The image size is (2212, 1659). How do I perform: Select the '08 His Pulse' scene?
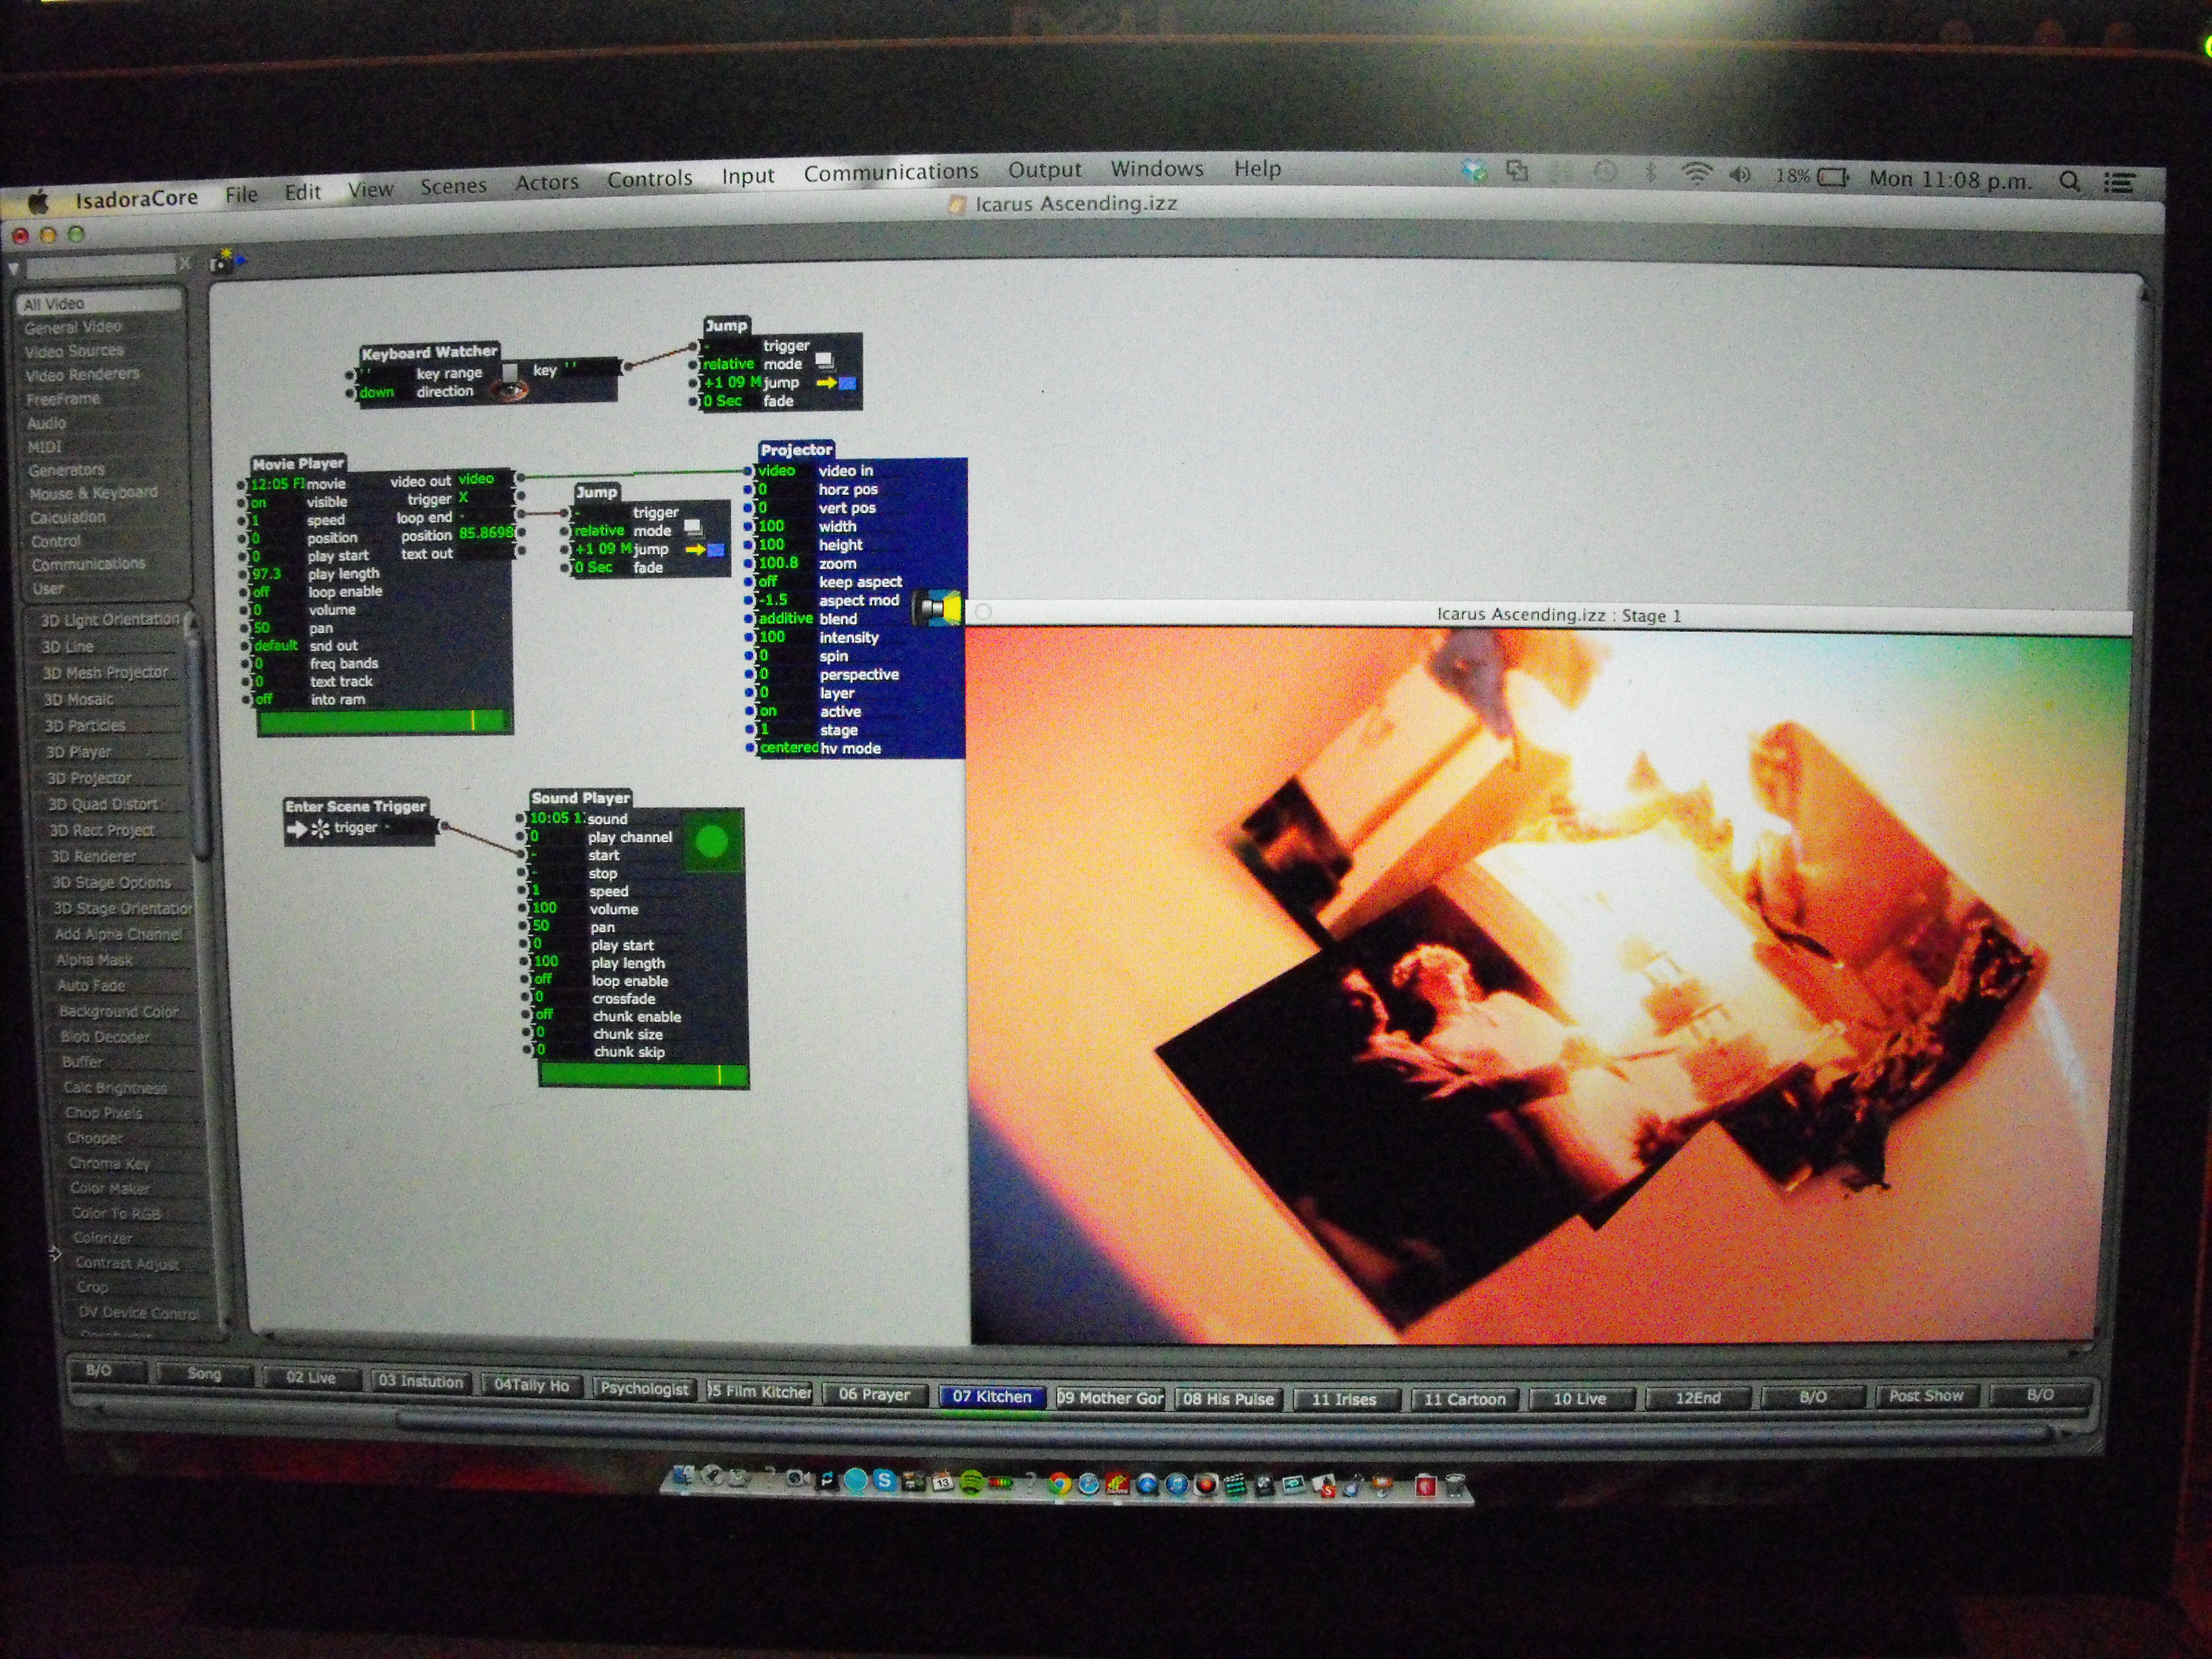[1228, 1398]
